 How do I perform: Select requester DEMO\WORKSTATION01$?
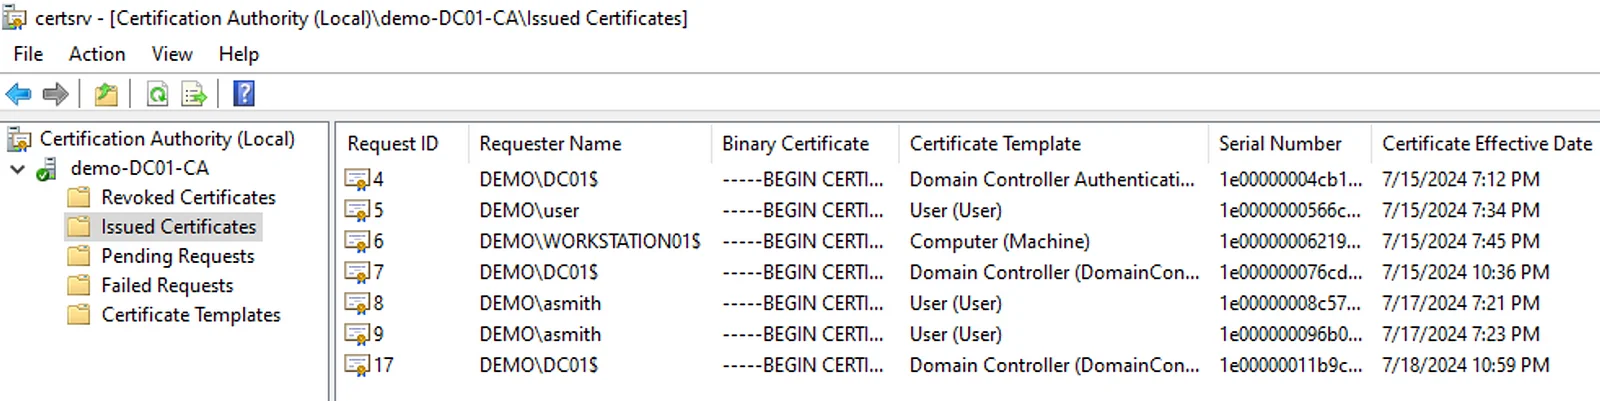pyautogui.click(x=590, y=242)
